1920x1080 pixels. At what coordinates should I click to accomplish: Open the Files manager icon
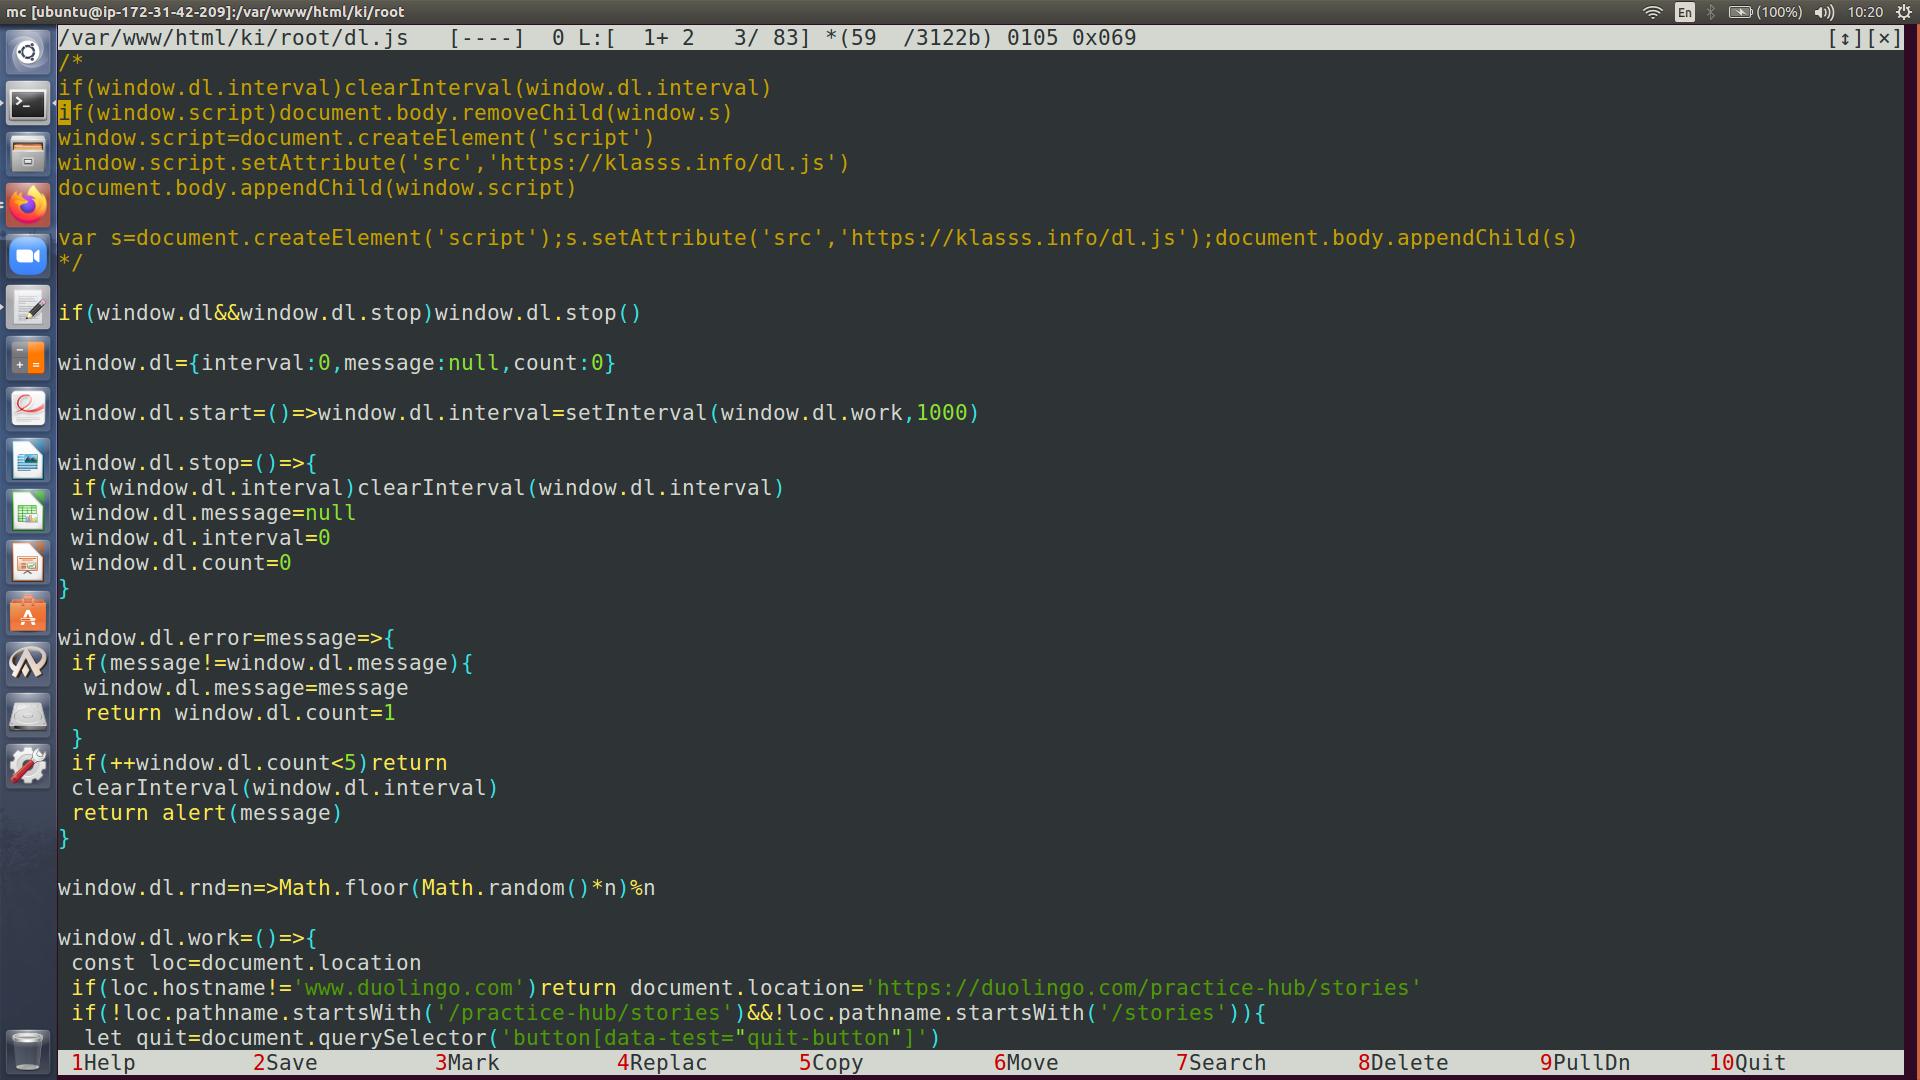28,155
